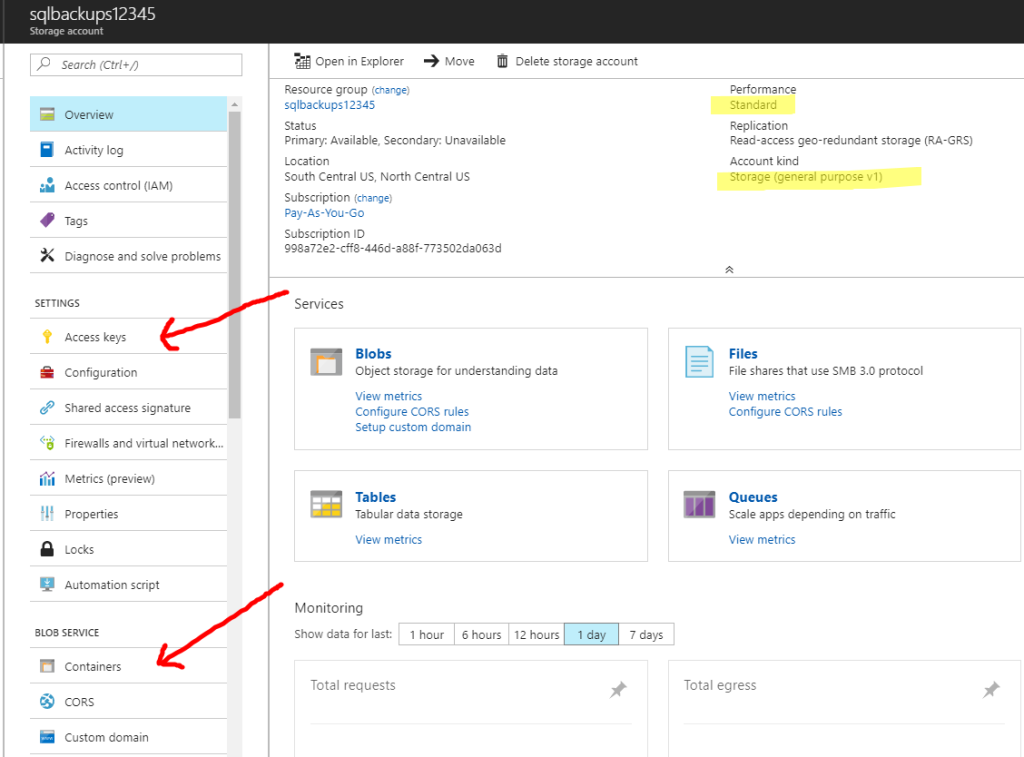Select the 1 hour time range
Viewport: 1024px width, 757px height.
click(426, 634)
